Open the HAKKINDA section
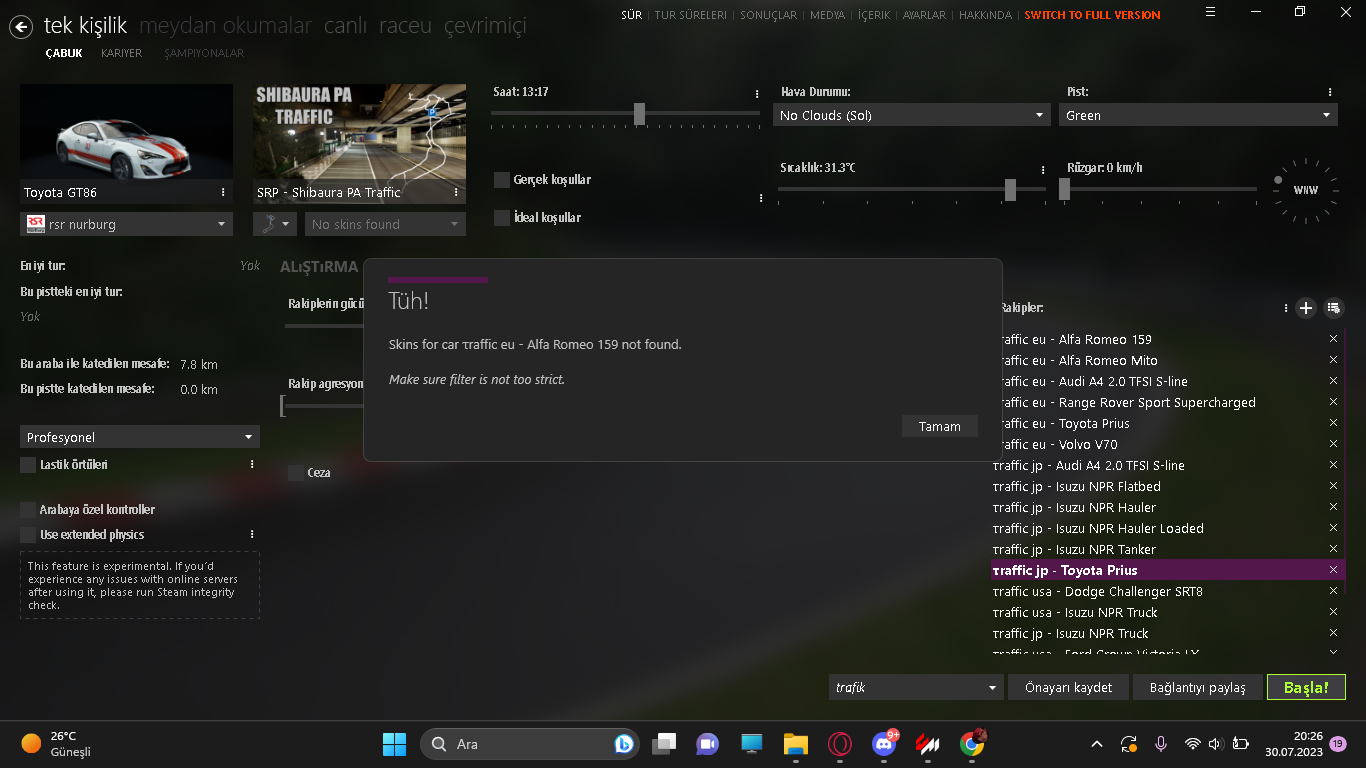The height and width of the screenshot is (768, 1366). pyautogui.click(x=985, y=15)
